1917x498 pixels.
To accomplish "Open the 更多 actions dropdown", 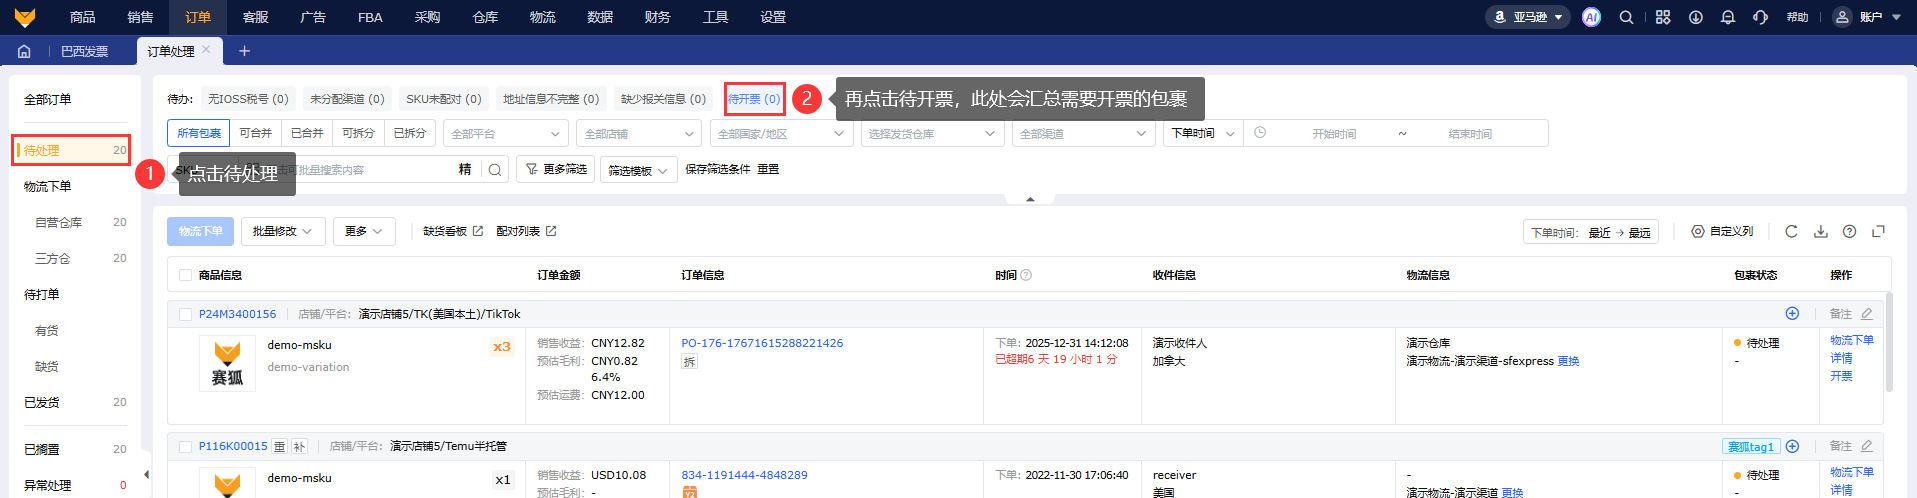I will [x=364, y=231].
